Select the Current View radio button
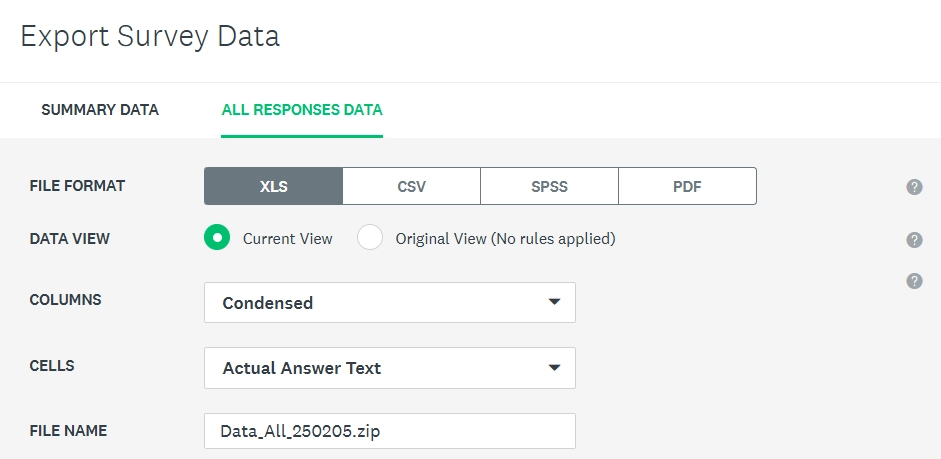 [x=217, y=238]
